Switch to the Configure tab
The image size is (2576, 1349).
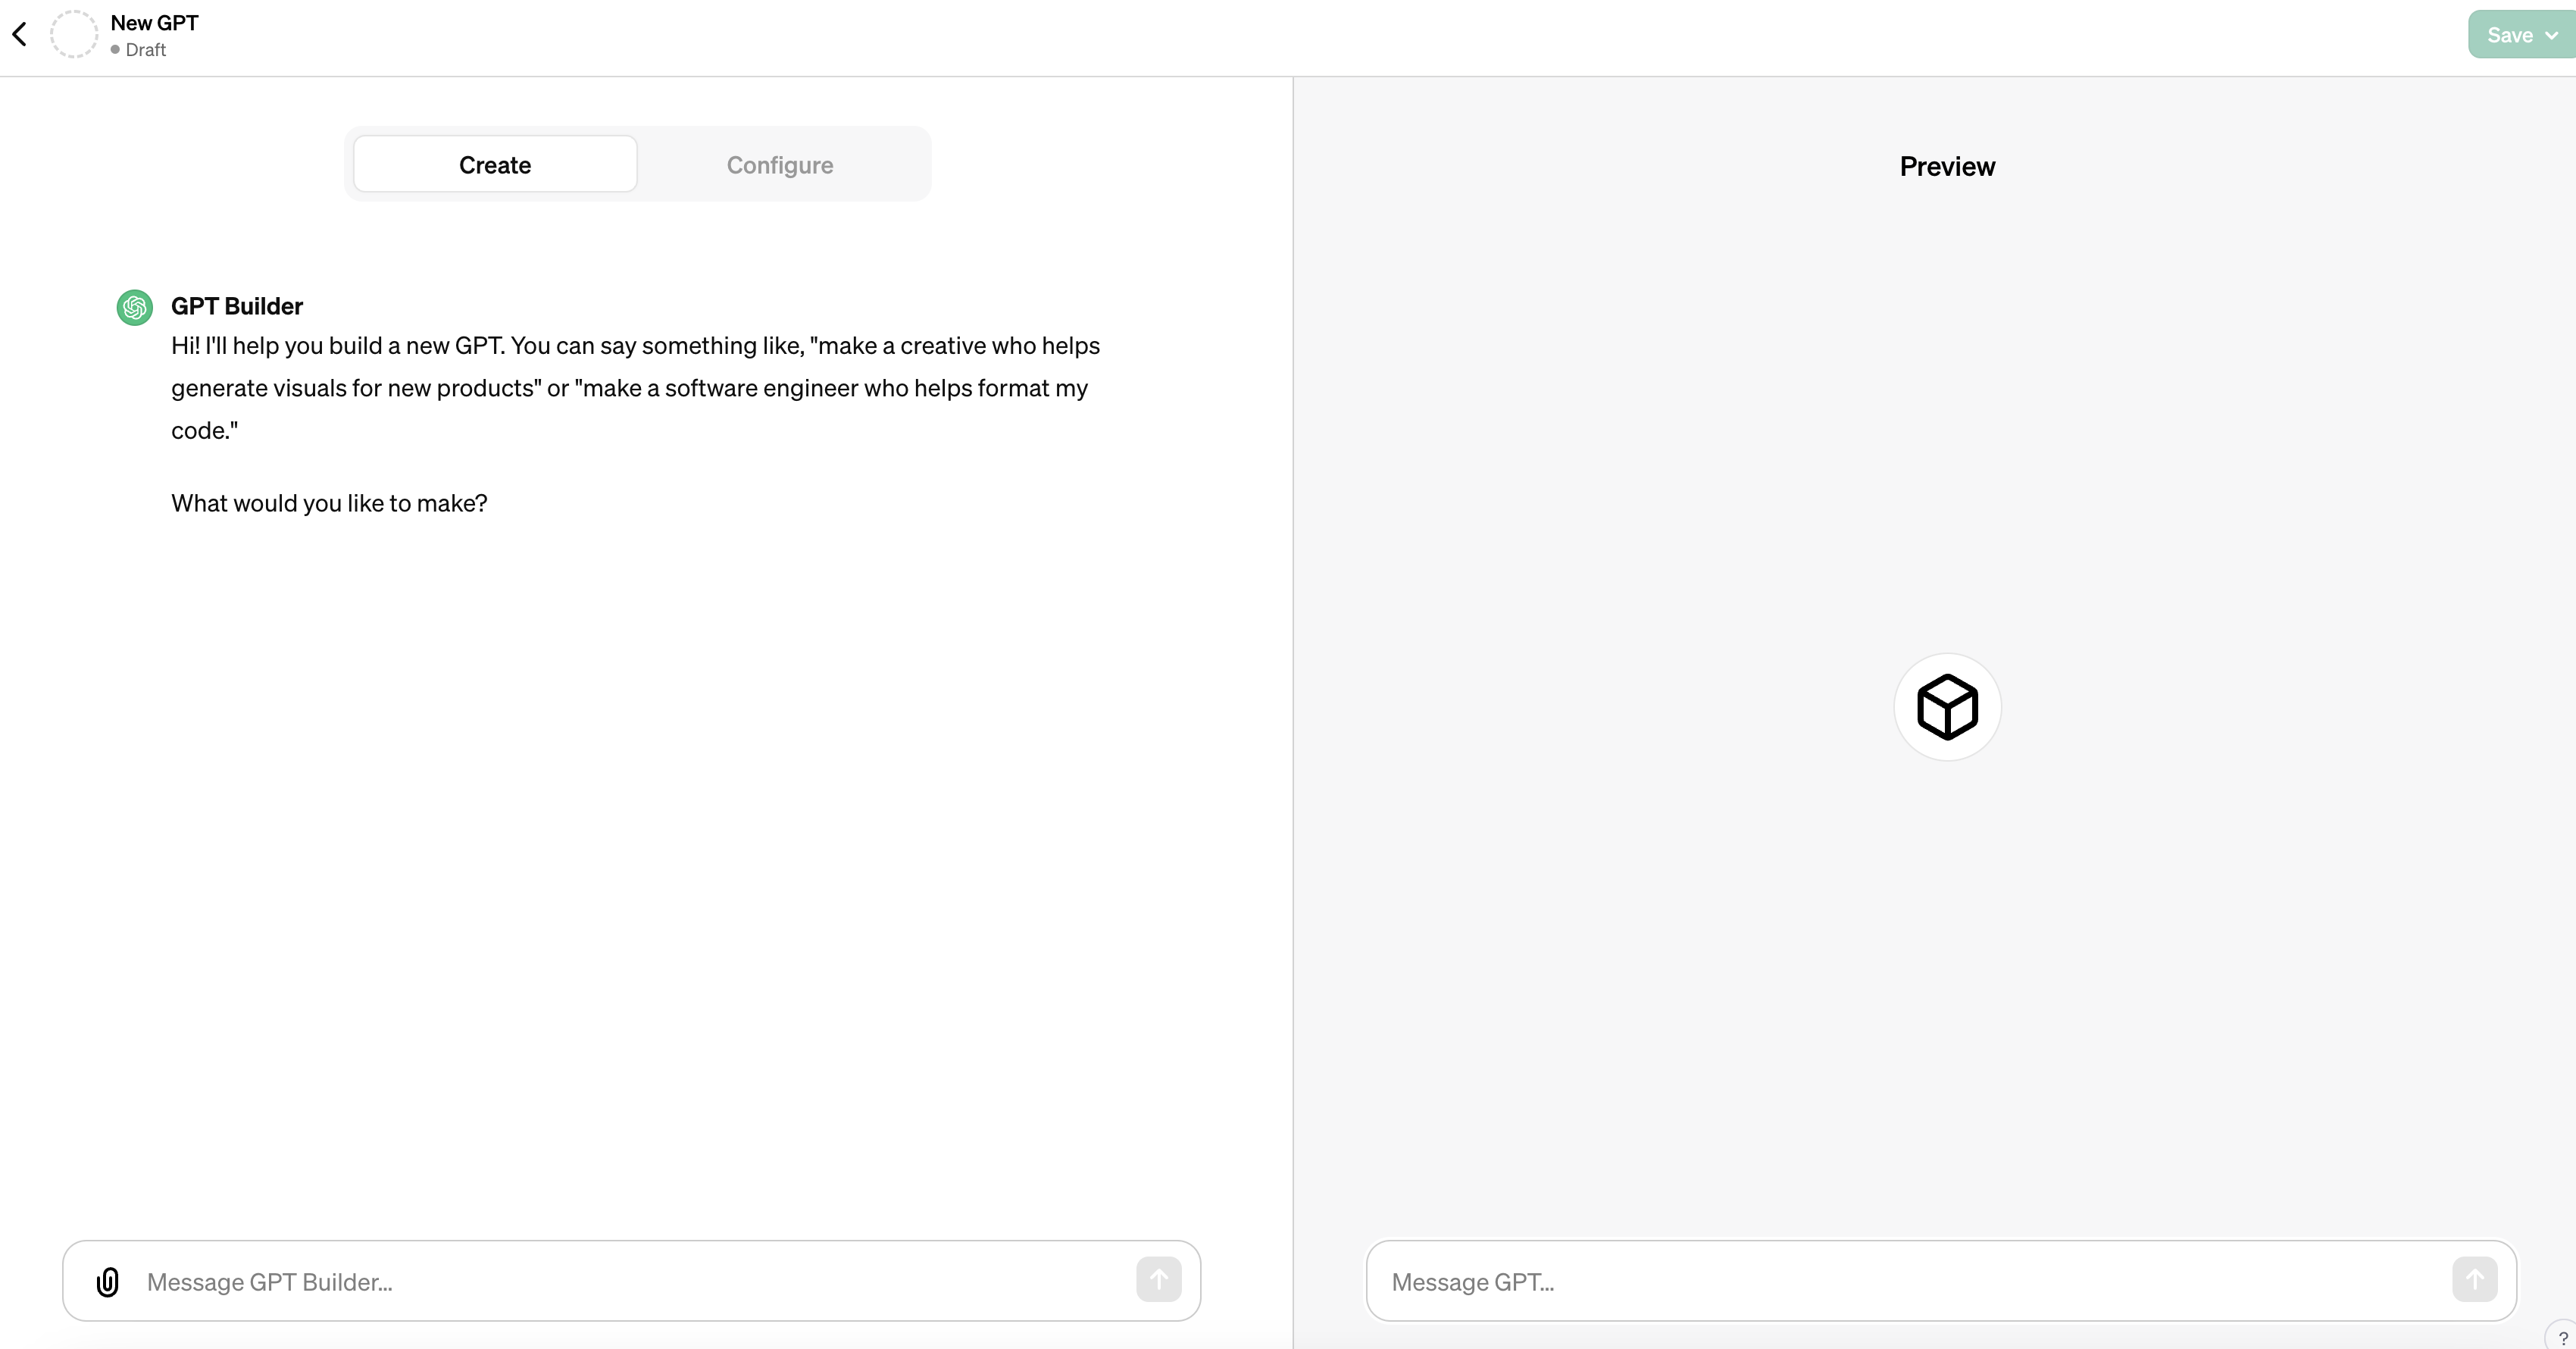(780, 165)
